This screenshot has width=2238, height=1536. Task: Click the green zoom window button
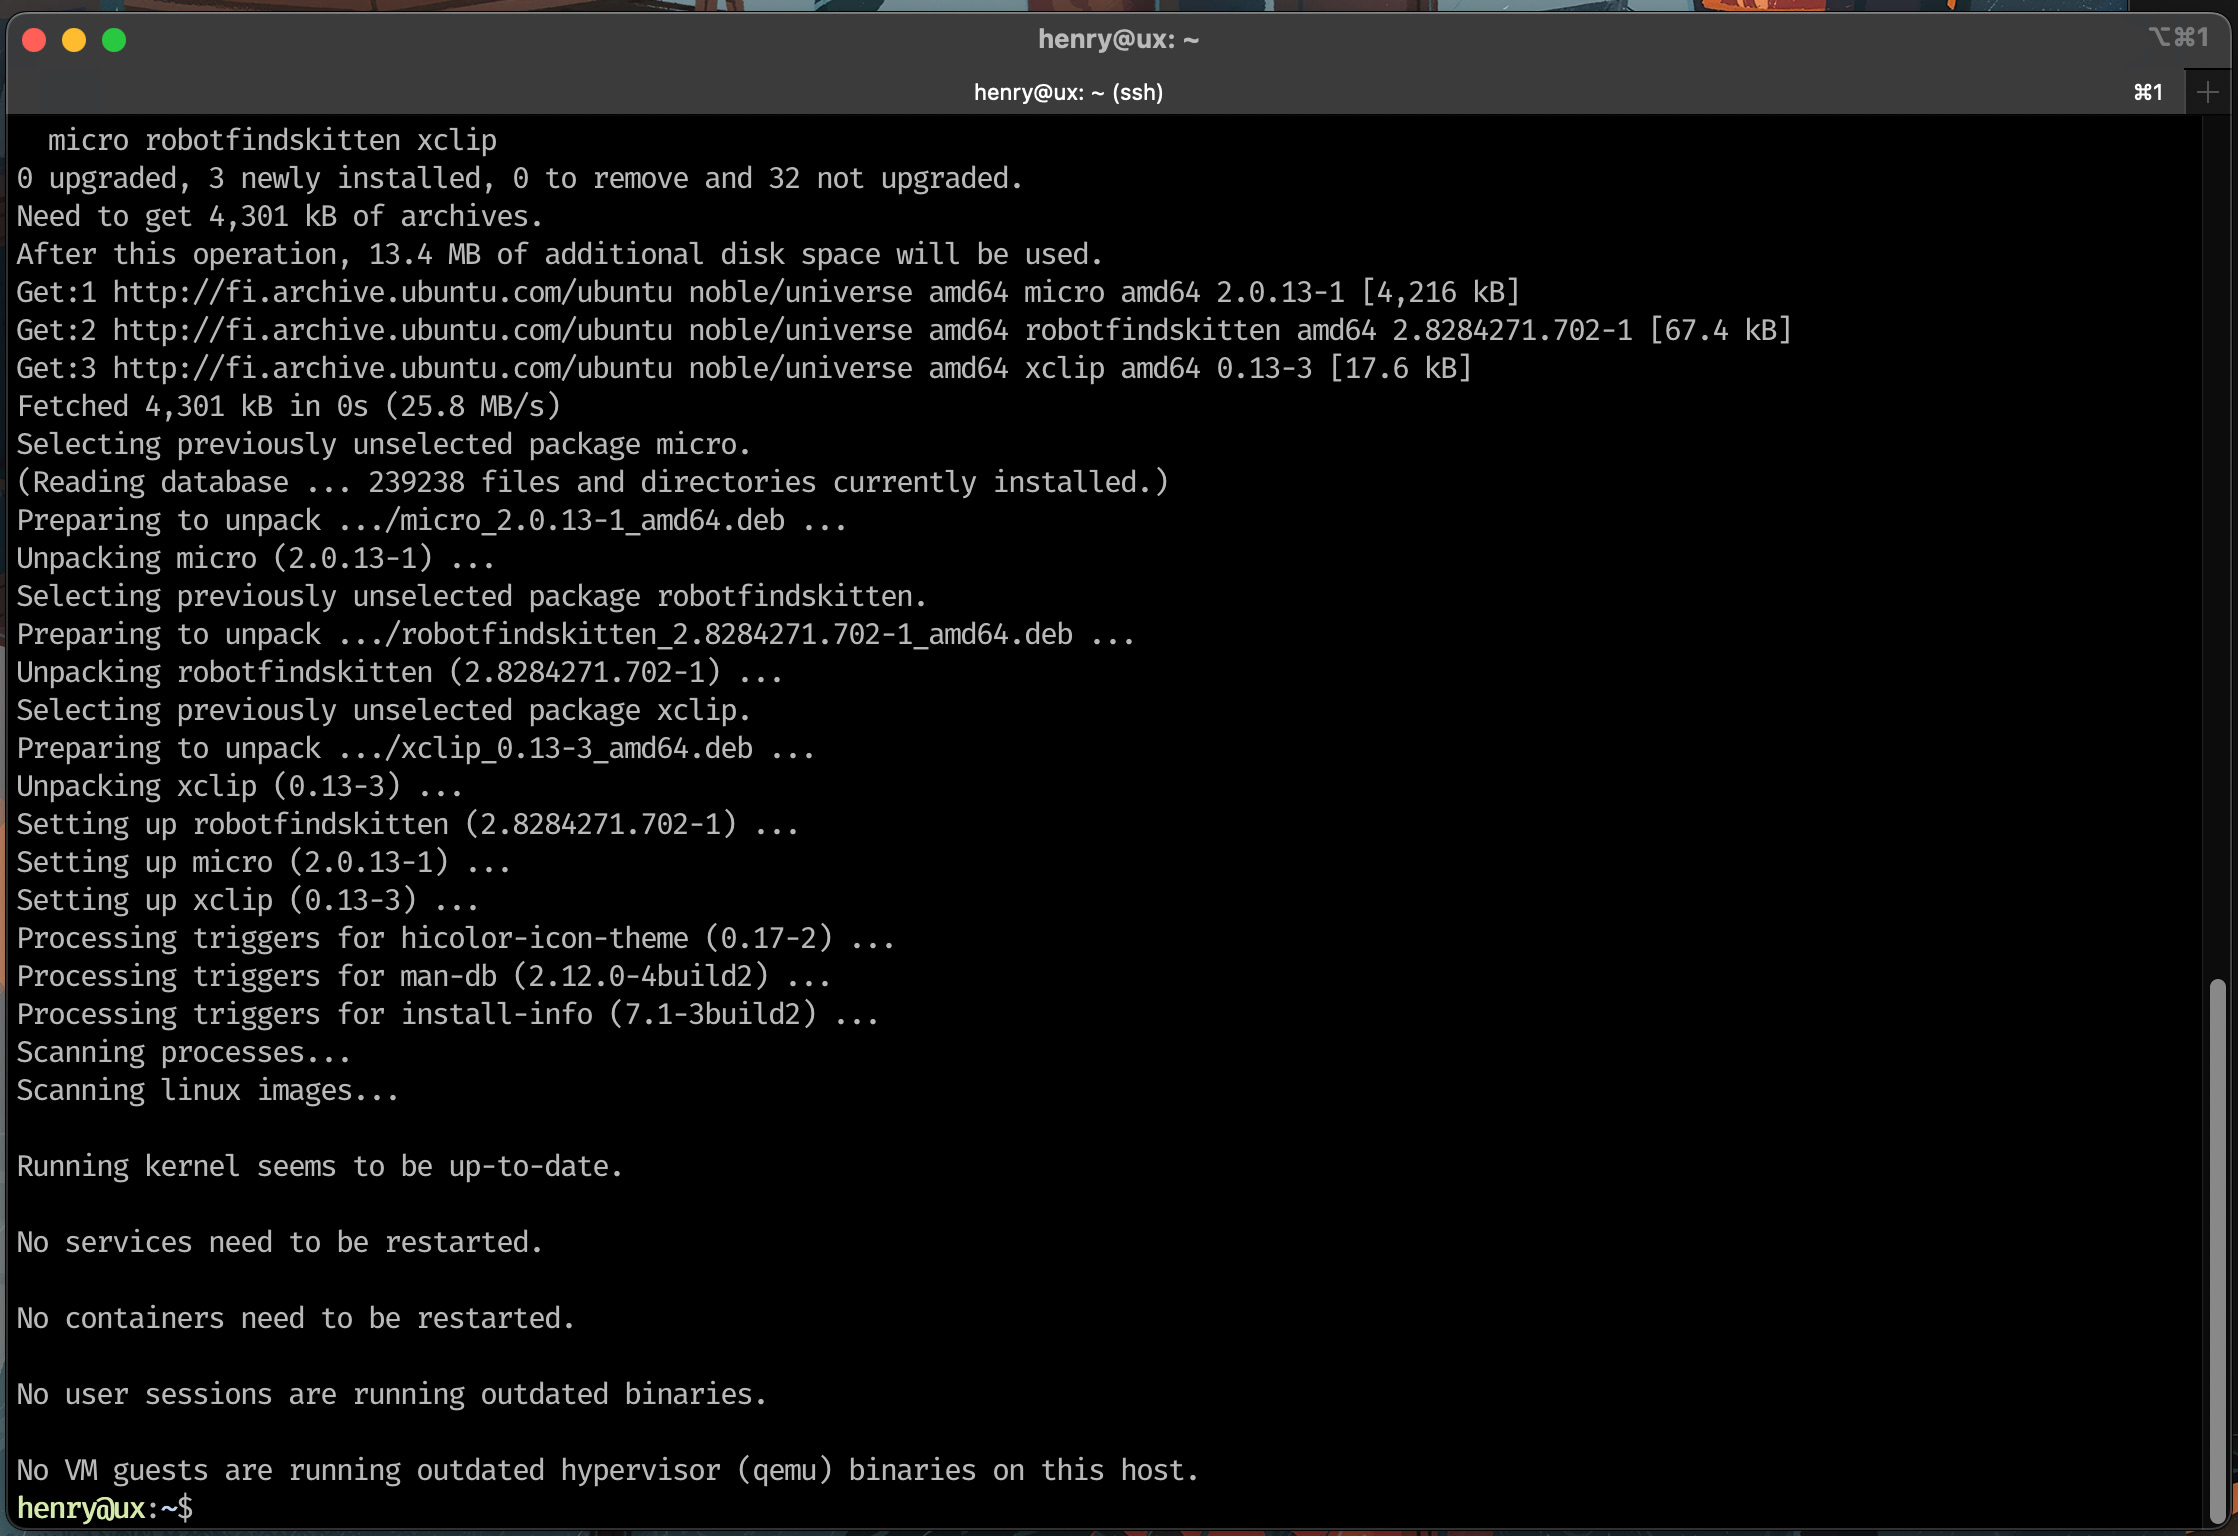(114, 40)
